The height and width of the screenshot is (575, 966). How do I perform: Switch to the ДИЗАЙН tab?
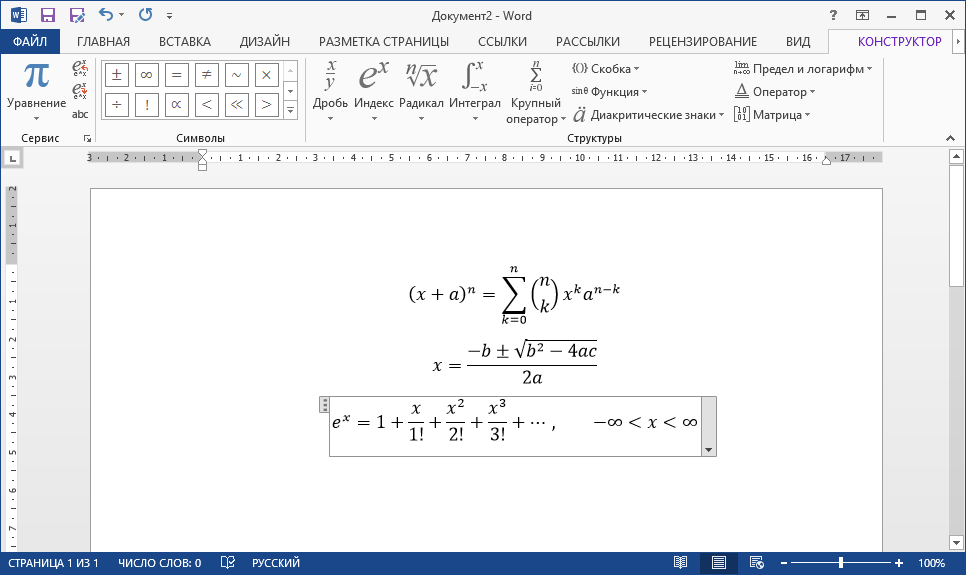coord(265,41)
